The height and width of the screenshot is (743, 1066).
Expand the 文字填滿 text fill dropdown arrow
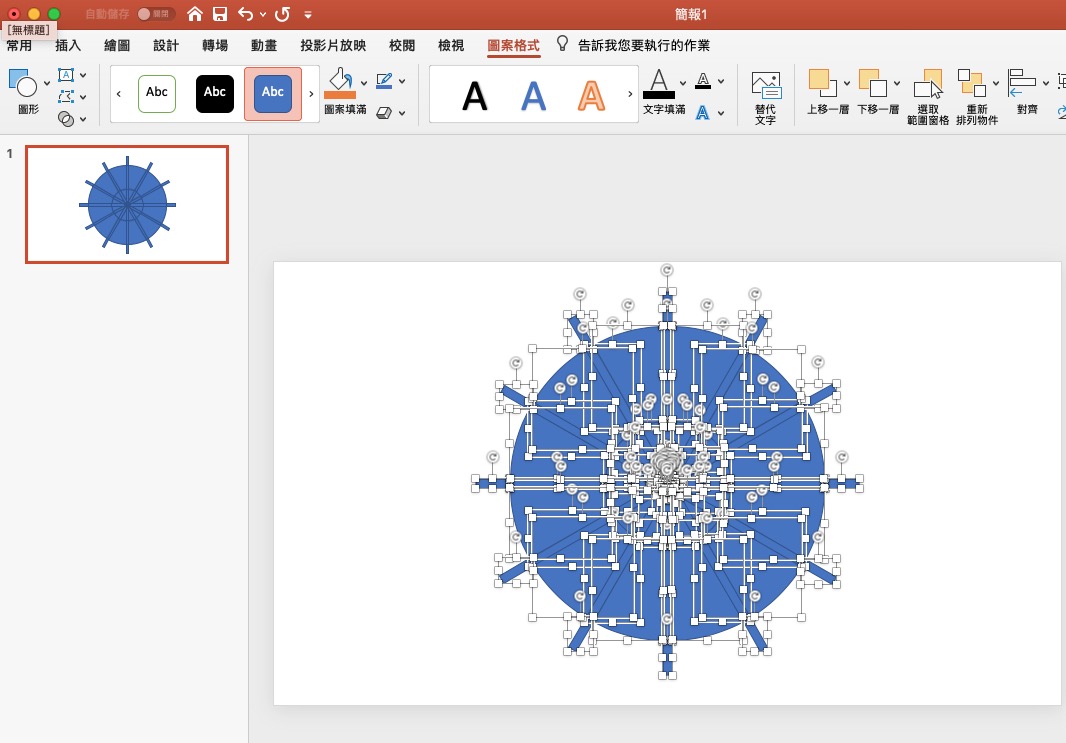pyautogui.click(x=683, y=82)
